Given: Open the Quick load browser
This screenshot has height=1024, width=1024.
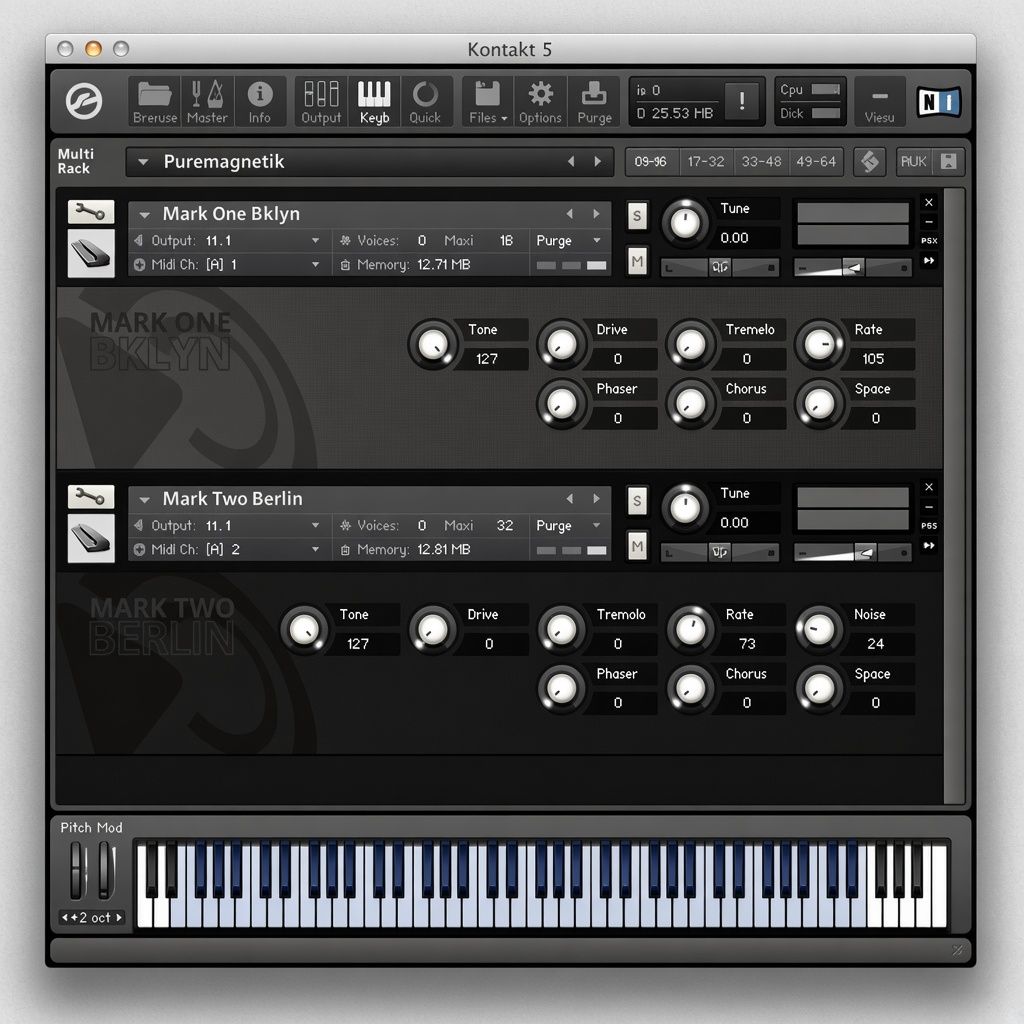Looking at the screenshot, I should point(425,101).
